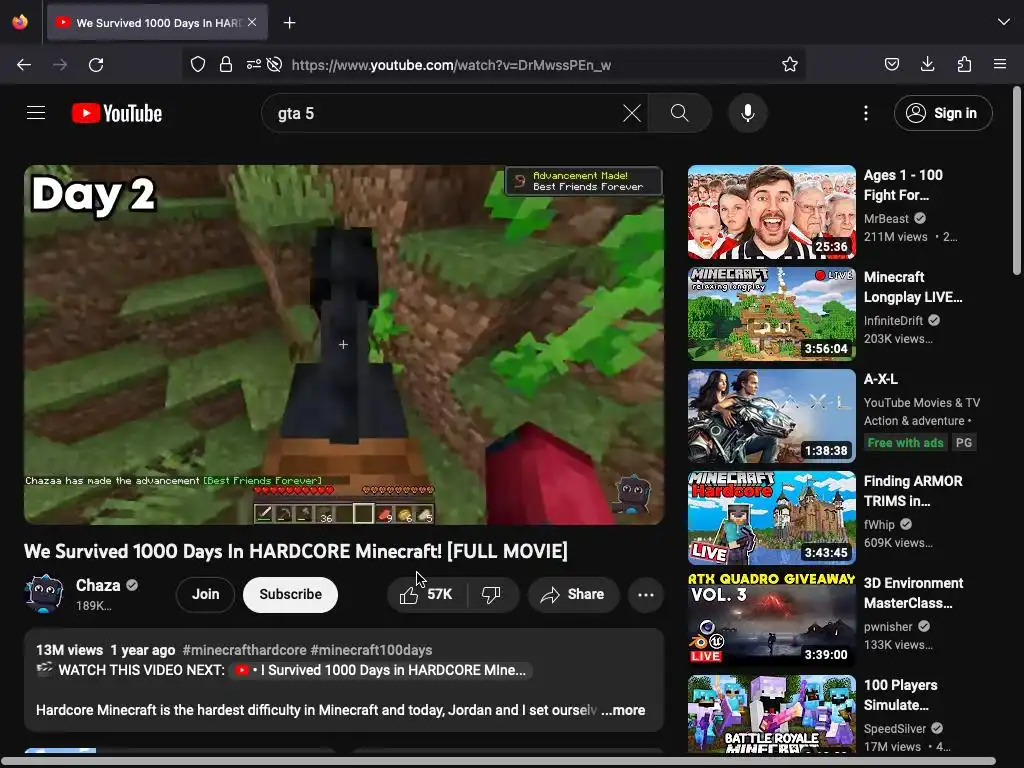Like the video with thumbs up
1024x768 pixels.
click(x=427, y=594)
